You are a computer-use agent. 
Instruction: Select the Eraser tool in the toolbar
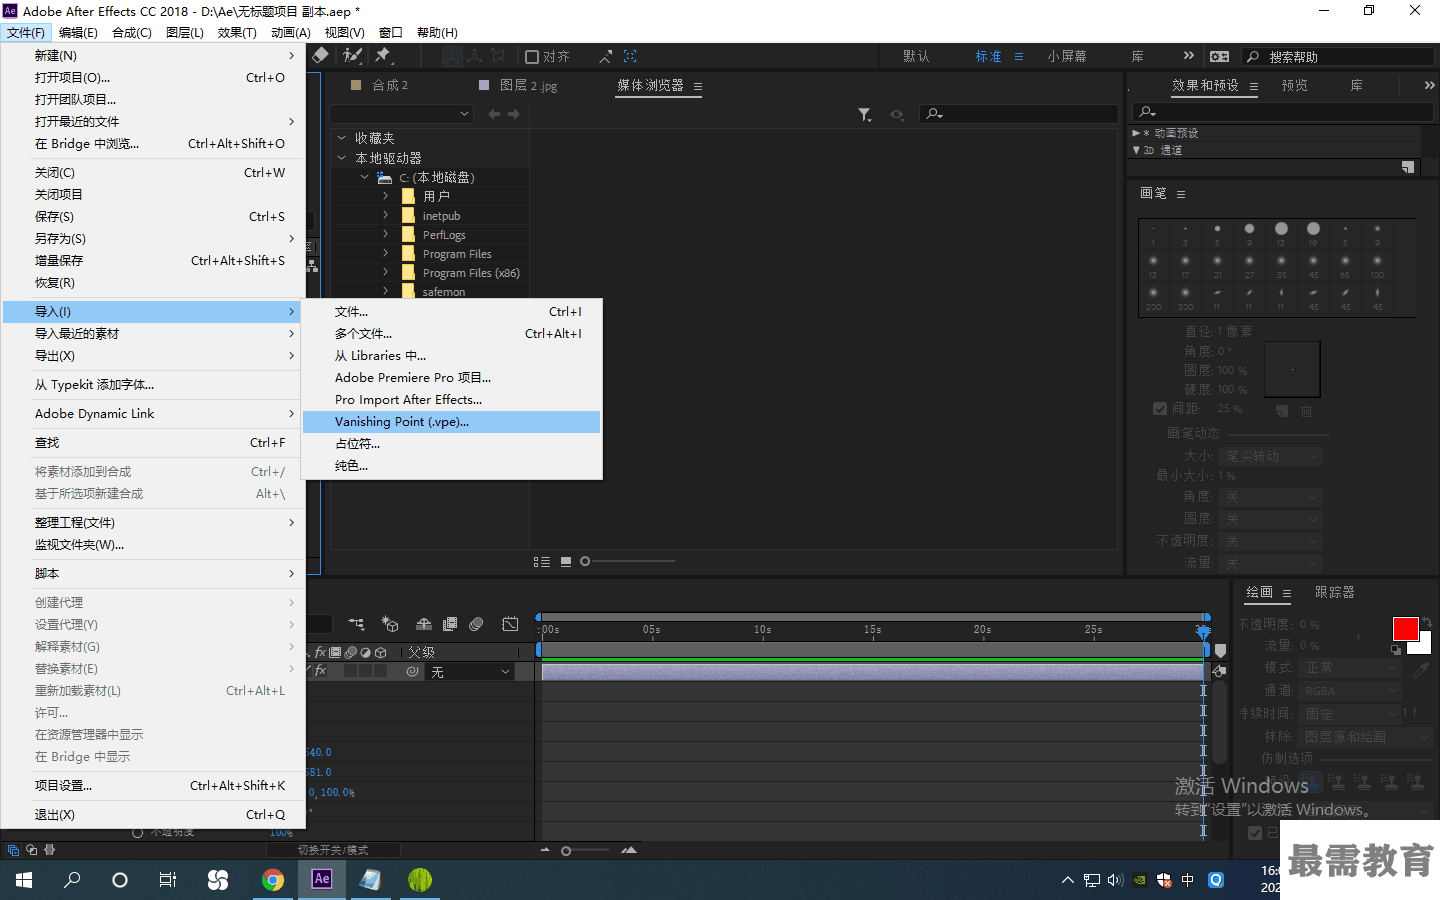[321, 56]
